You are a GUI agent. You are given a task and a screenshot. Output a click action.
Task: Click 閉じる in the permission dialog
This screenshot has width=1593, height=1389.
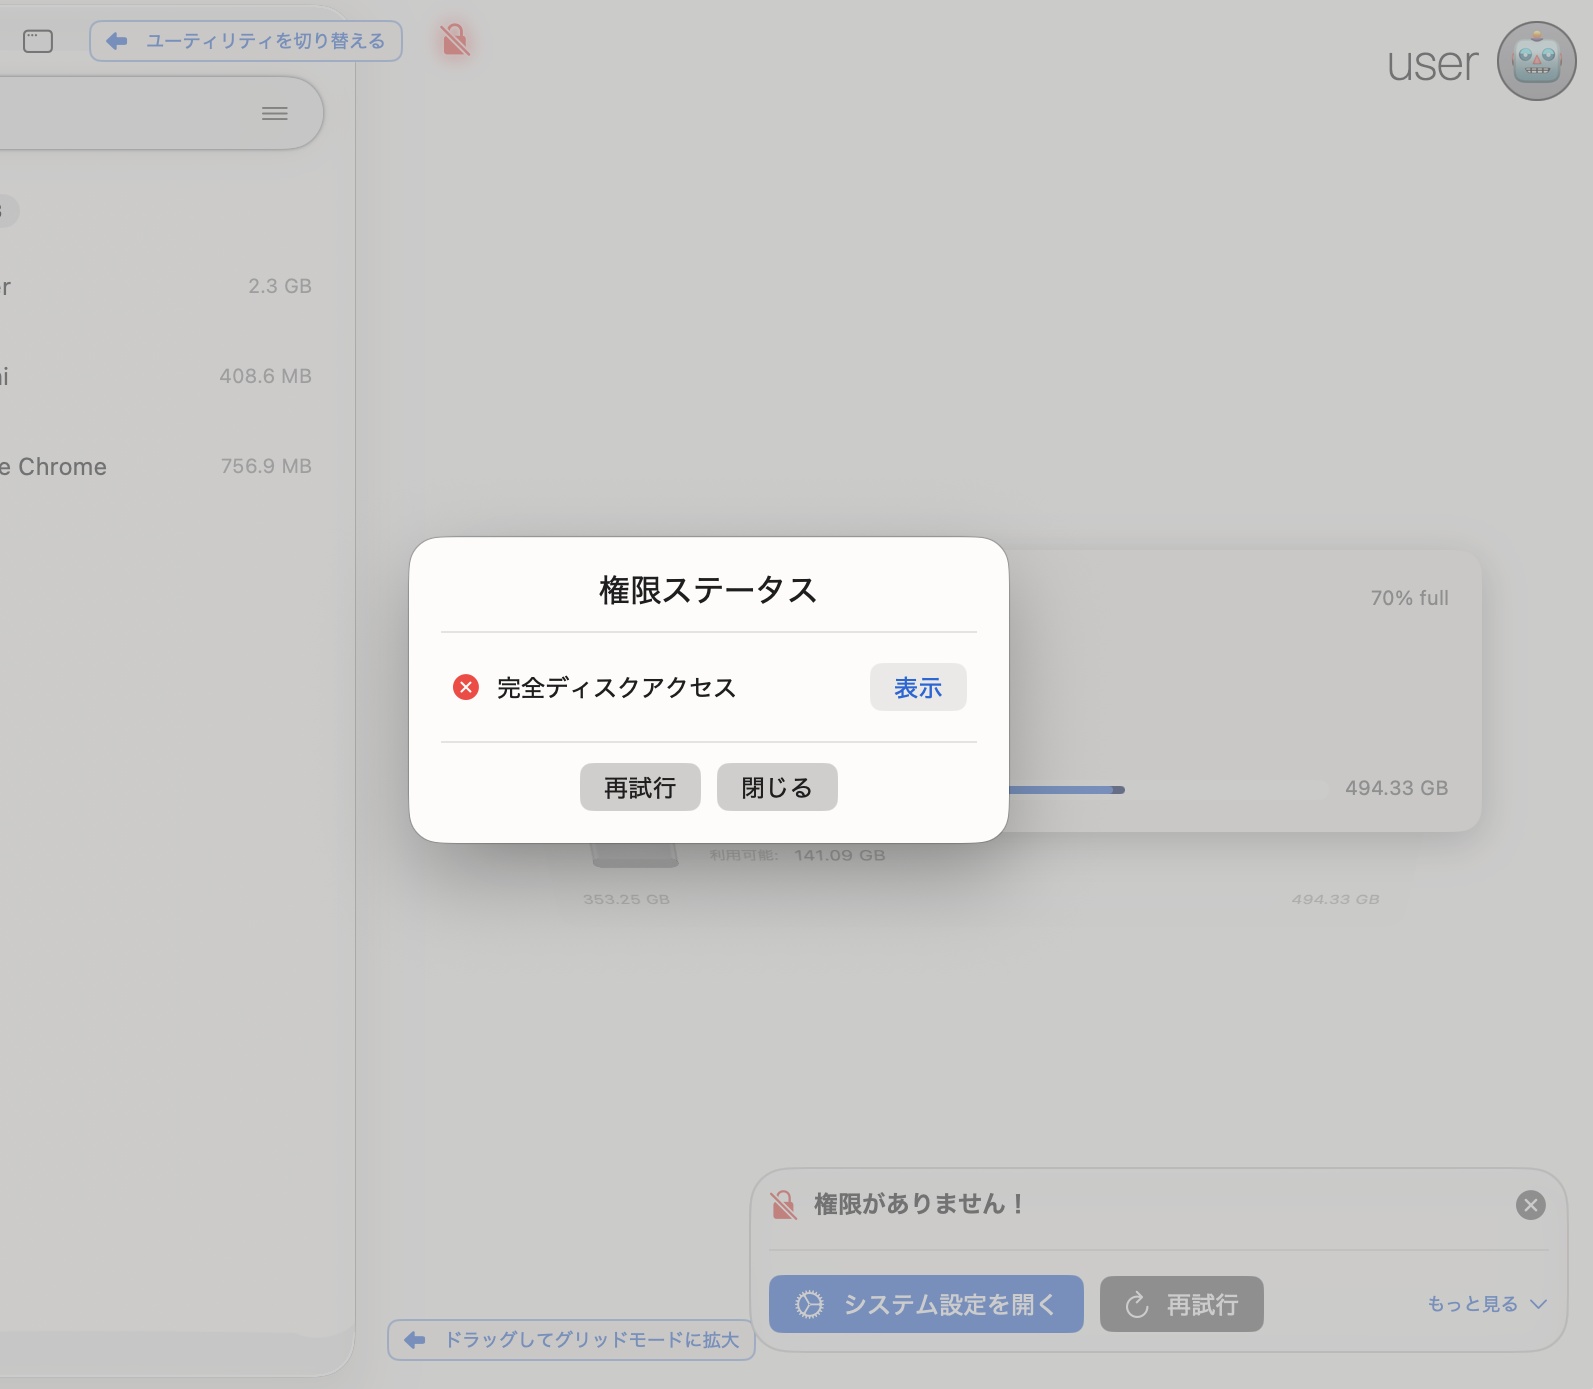coord(777,787)
